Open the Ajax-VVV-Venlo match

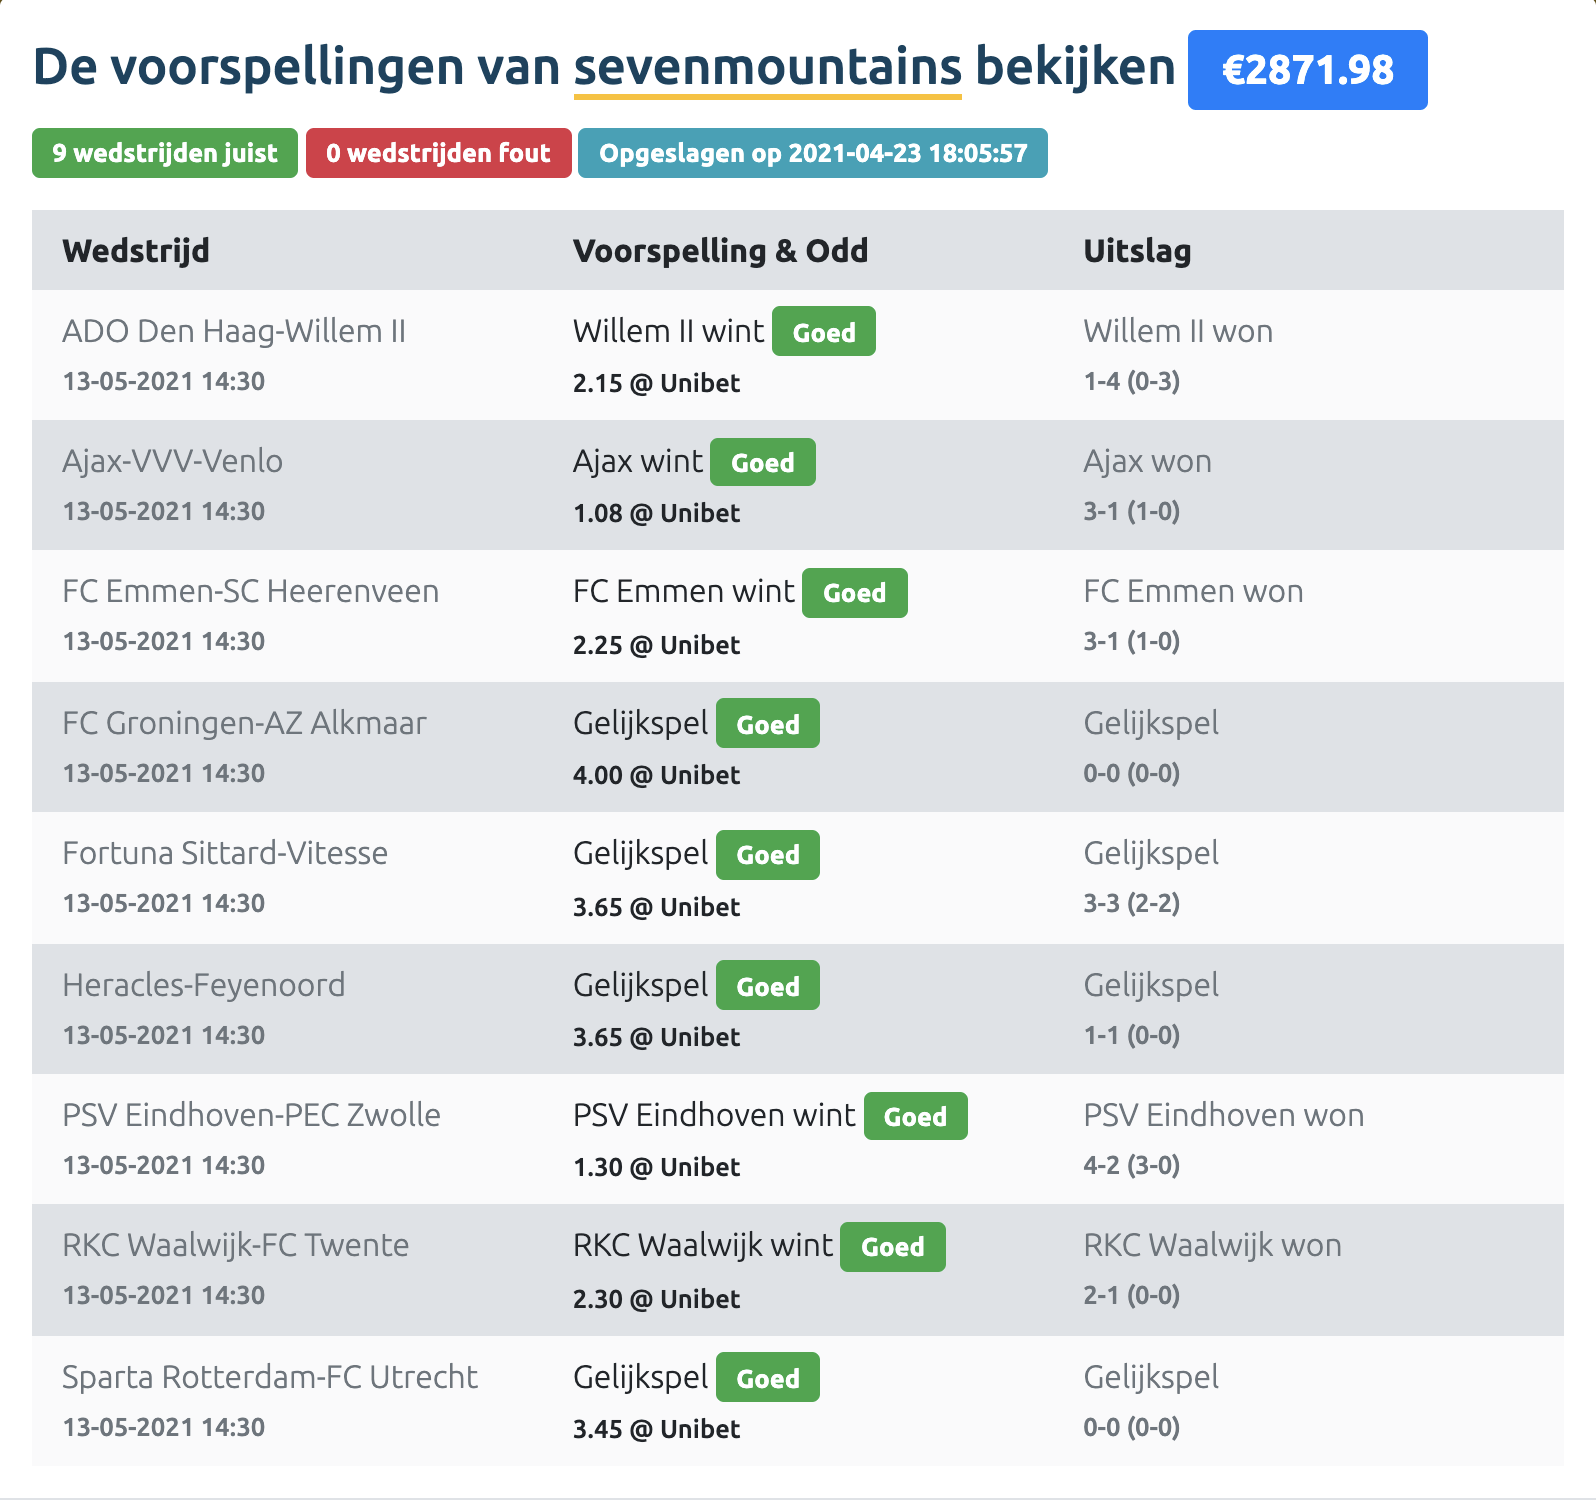point(172,461)
